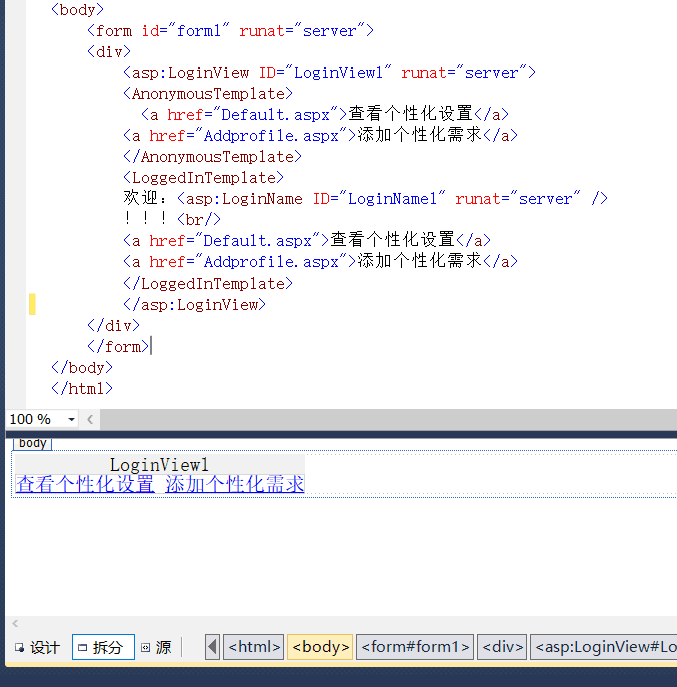Click the breadcrumb left navigation arrow
Screen dimensions: 677x687
click(x=213, y=647)
